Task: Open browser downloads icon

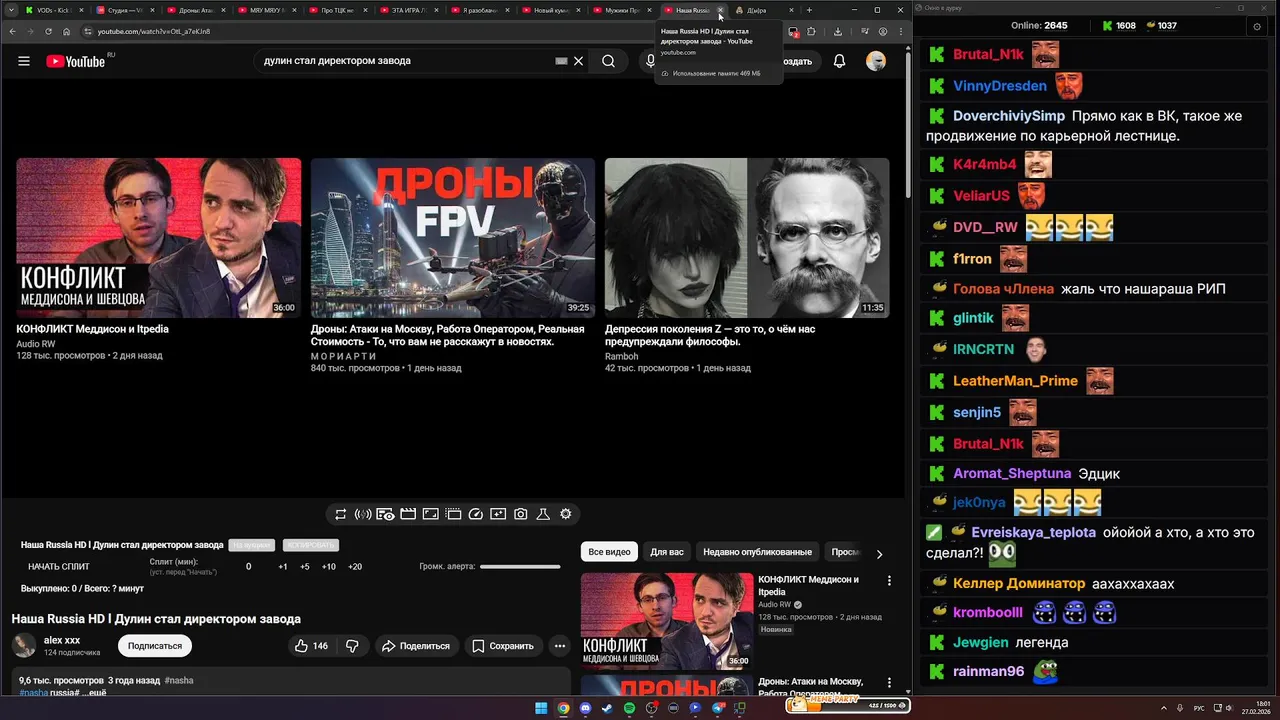Action: point(838,31)
